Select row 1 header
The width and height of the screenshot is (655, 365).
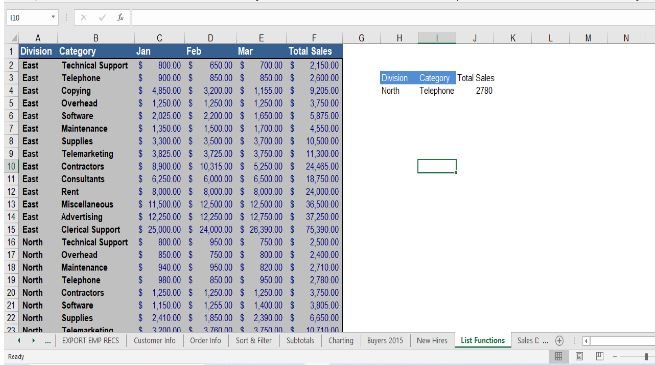tap(11, 51)
